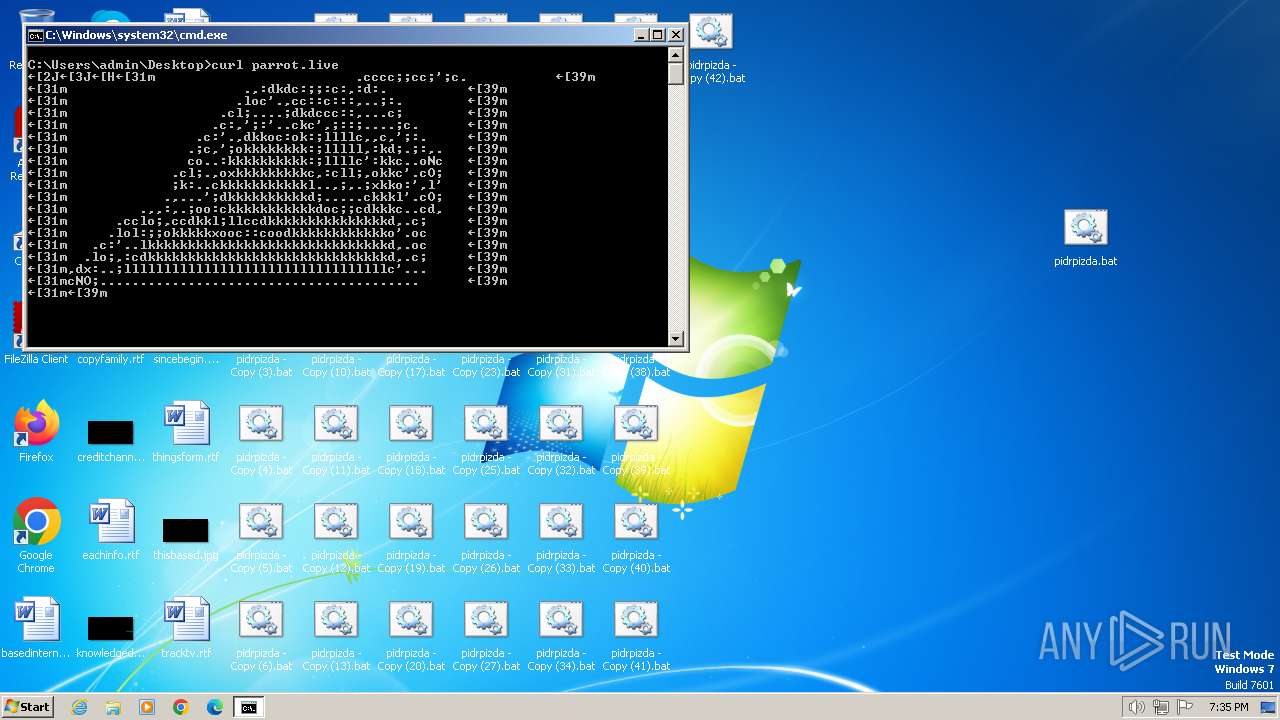
Task: Select pidrpizda - Copy (12).bat icon
Action: (336, 522)
